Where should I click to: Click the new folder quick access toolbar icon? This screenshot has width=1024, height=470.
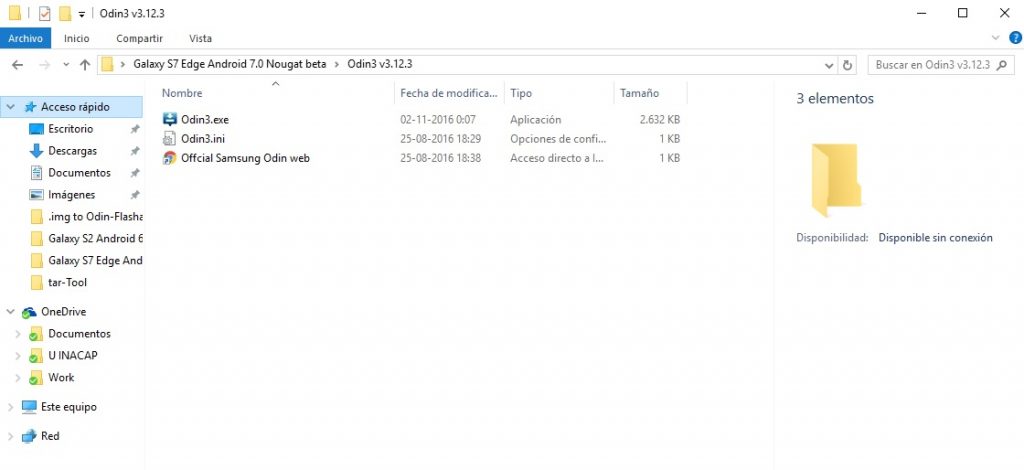(65, 13)
